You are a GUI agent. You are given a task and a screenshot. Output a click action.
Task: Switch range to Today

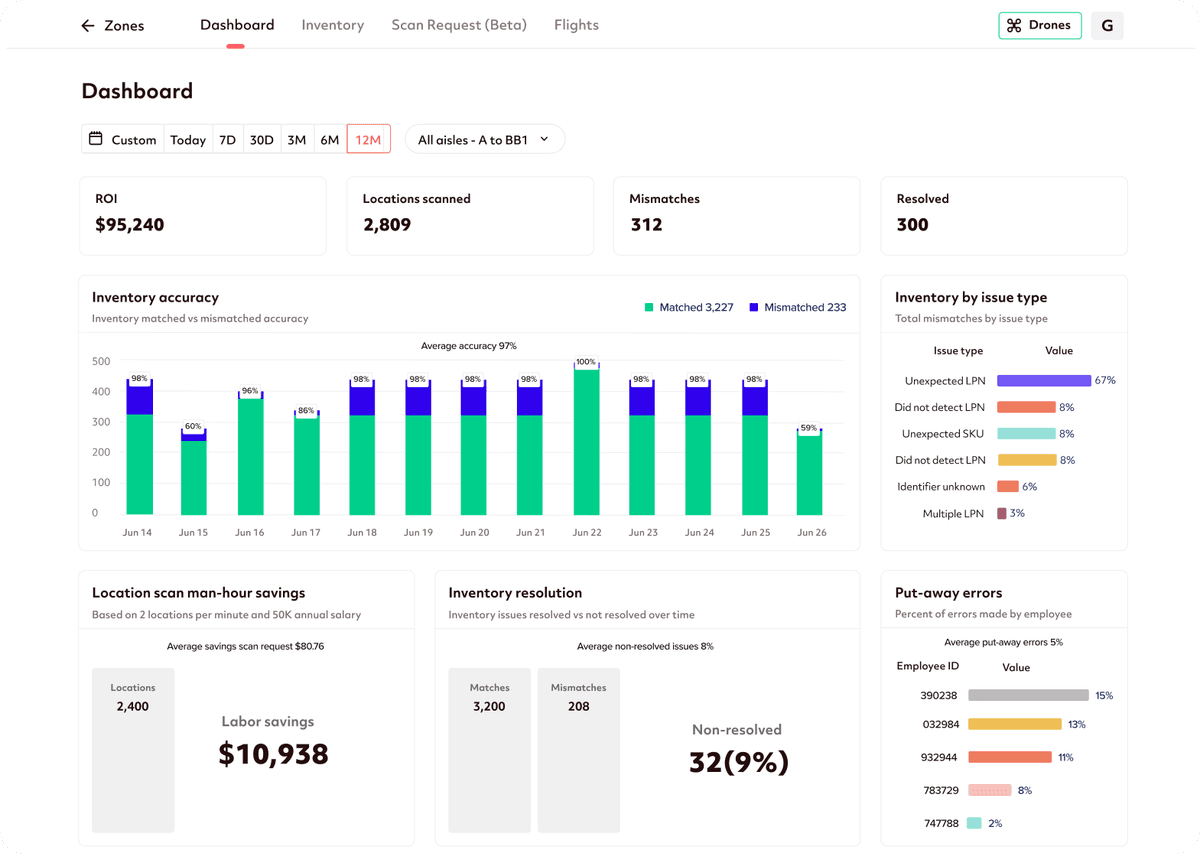tap(188, 140)
